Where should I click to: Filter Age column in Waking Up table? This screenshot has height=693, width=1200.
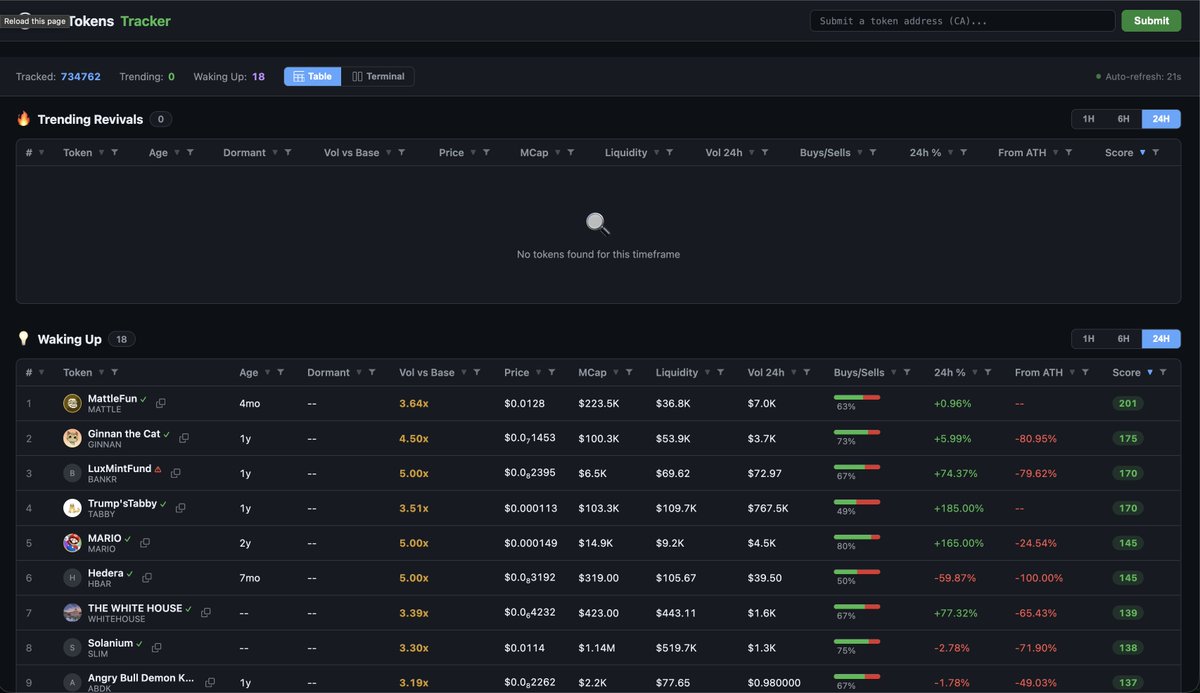pyautogui.click(x=281, y=373)
